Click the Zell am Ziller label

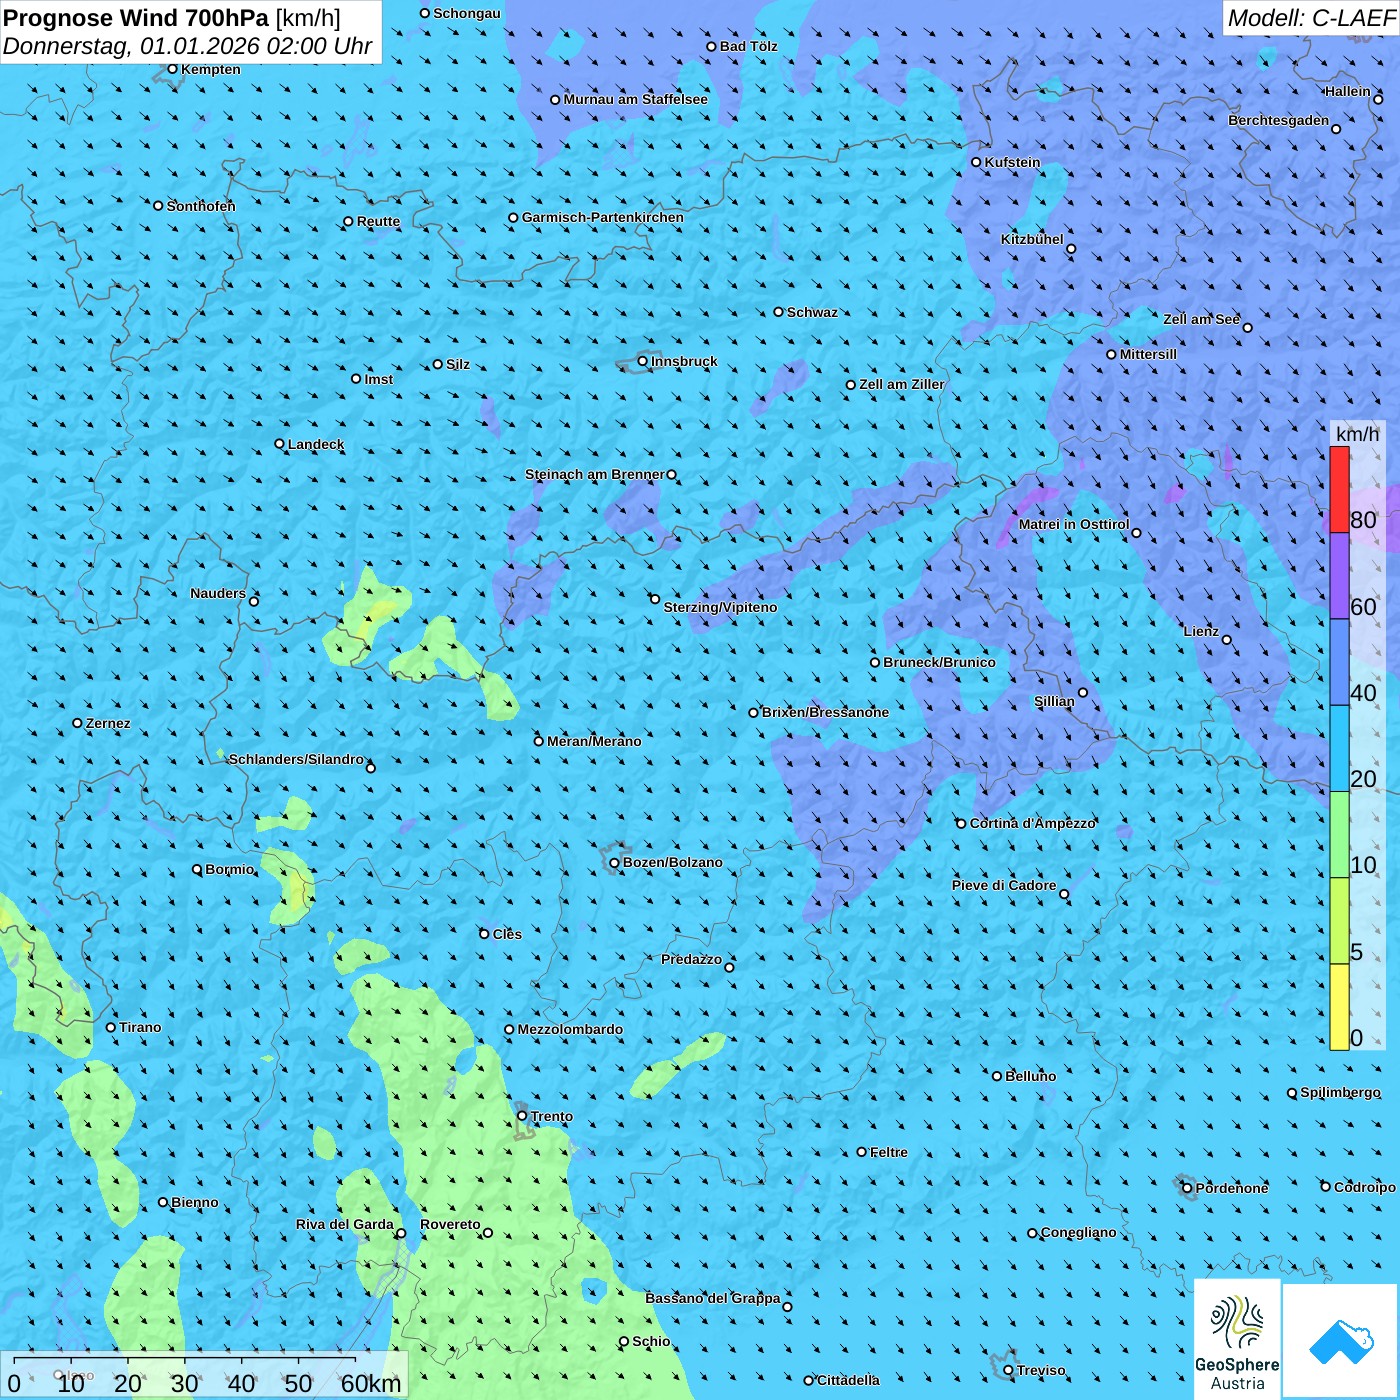pyautogui.click(x=901, y=384)
